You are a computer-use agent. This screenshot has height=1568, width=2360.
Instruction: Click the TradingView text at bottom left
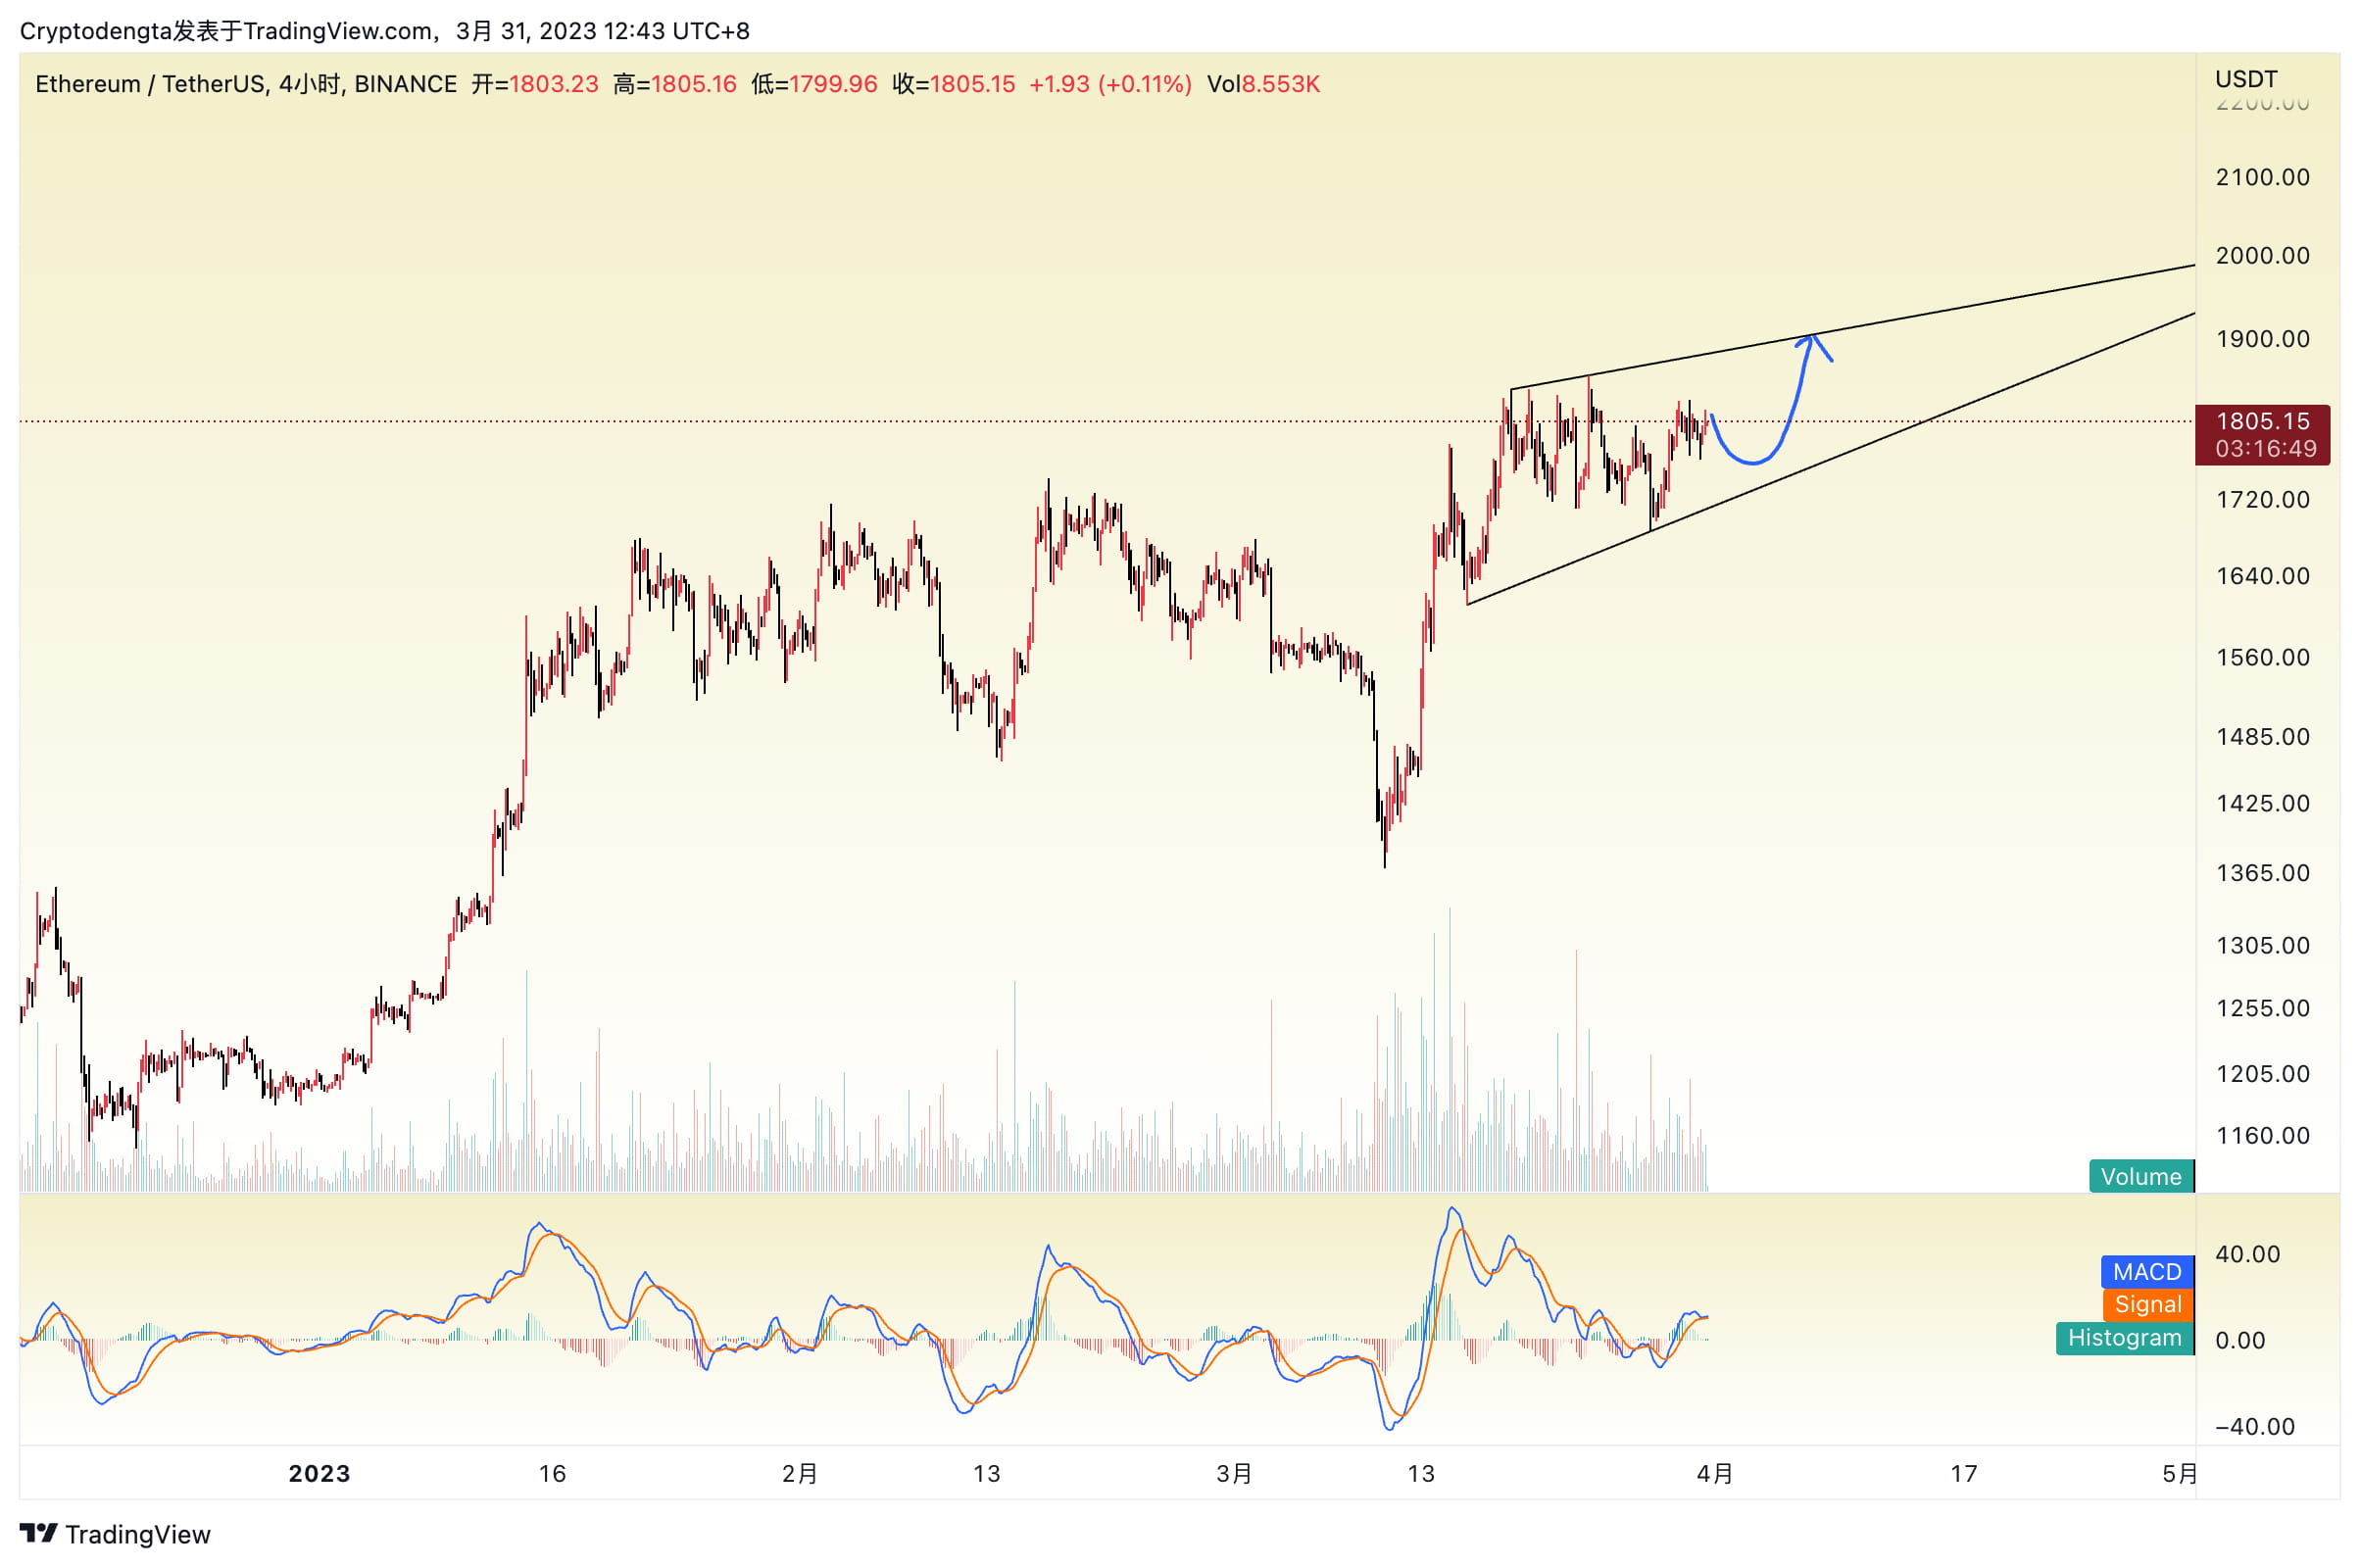coord(138,1535)
